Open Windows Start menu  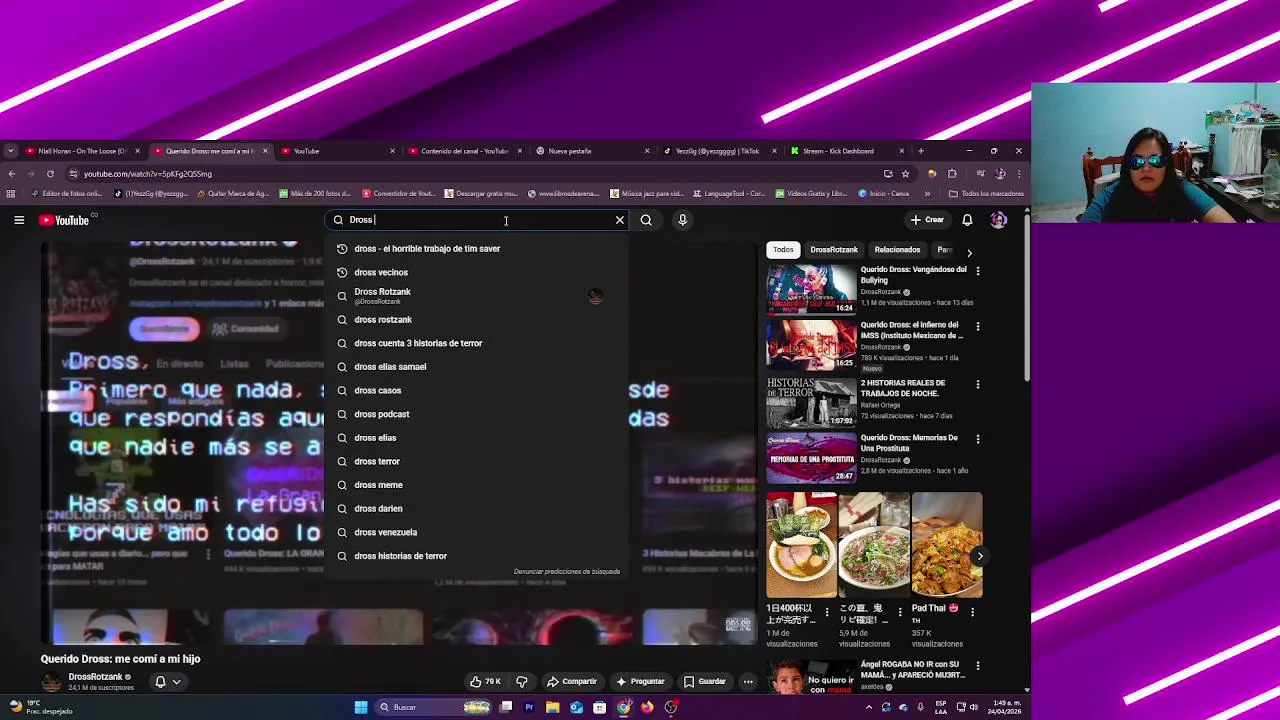click(361, 707)
